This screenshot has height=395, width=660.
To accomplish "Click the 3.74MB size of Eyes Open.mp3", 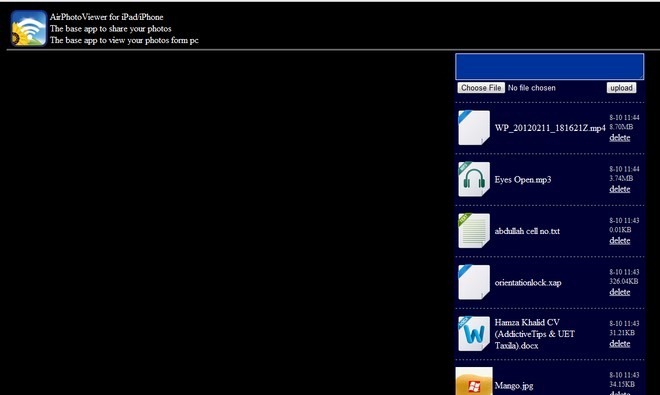I will pos(621,178).
